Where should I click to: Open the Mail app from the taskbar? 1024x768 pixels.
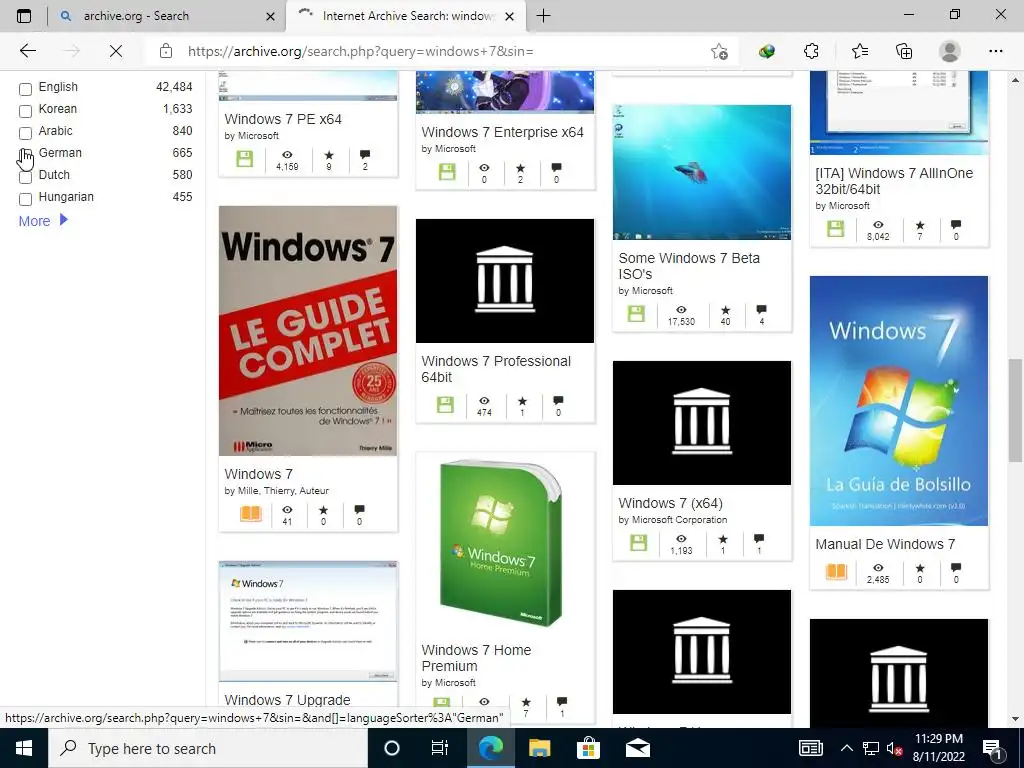637,748
